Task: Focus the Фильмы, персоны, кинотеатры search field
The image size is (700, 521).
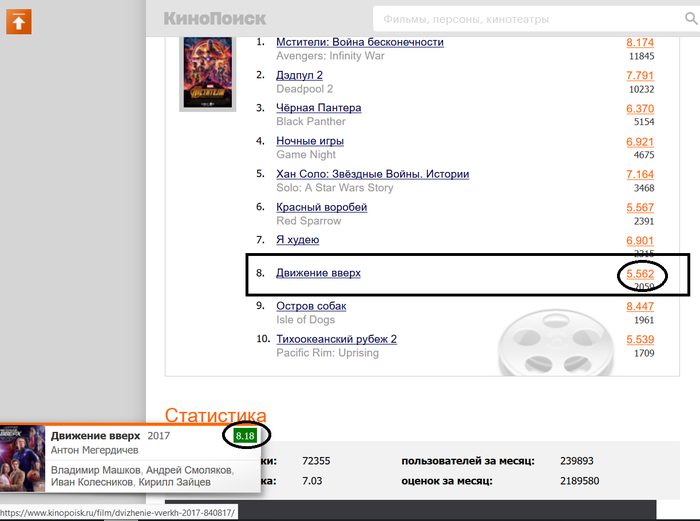Action: (x=531, y=19)
